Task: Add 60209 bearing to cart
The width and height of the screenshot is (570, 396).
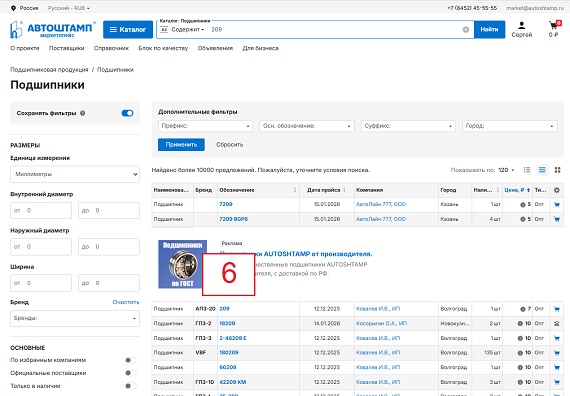Action: coord(557,367)
